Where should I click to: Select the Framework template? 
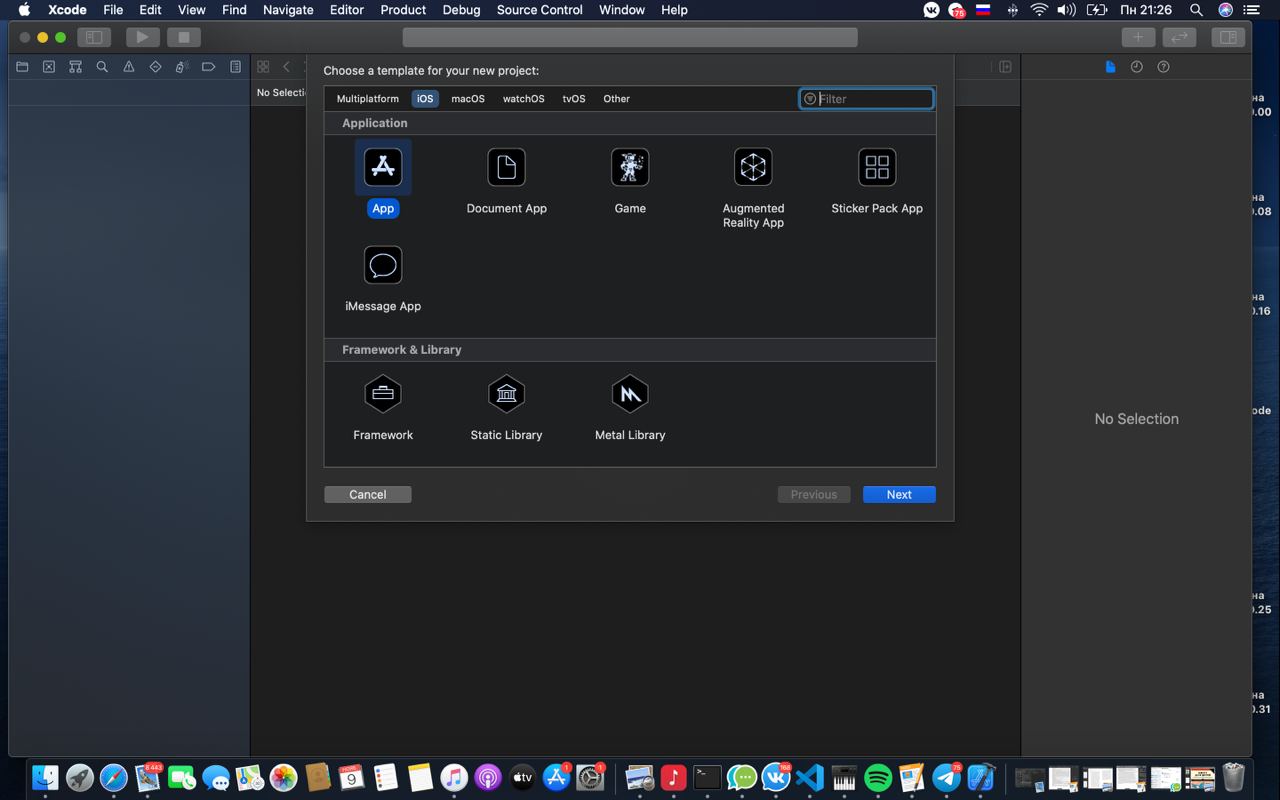pos(383,394)
